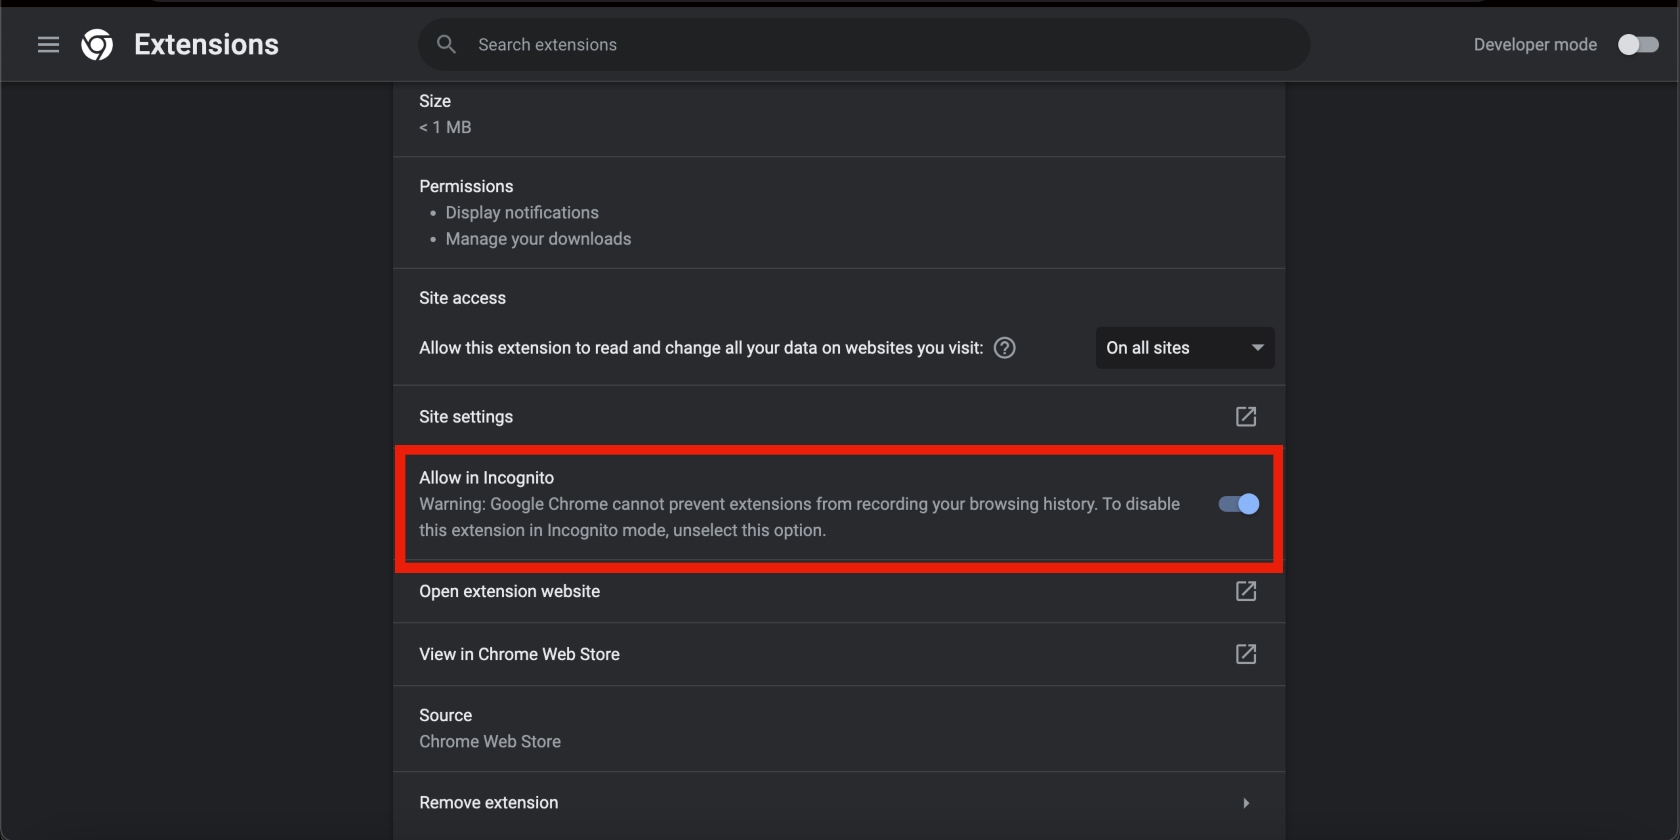Open Site settings external link icon
1680x840 pixels.
(x=1246, y=417)
